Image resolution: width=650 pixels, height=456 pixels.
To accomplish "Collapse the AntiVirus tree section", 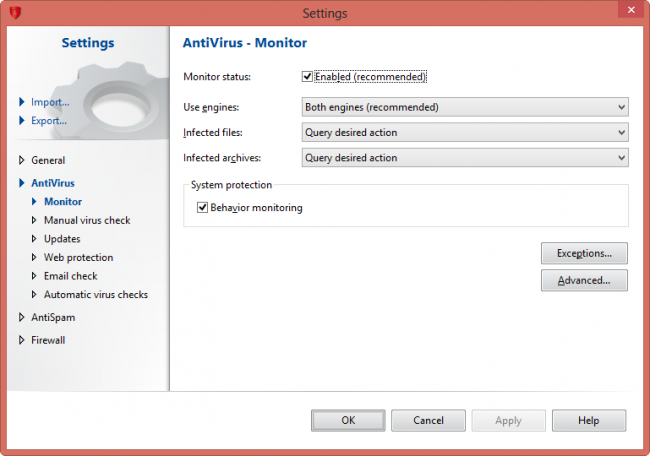I will pos(22,183).
